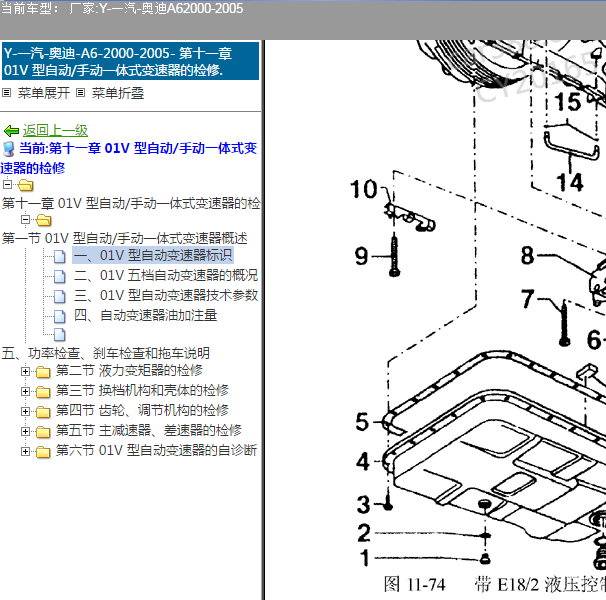606x600 pixels.
Task: Click the 返回上一级 link
Action: (55, 131)
